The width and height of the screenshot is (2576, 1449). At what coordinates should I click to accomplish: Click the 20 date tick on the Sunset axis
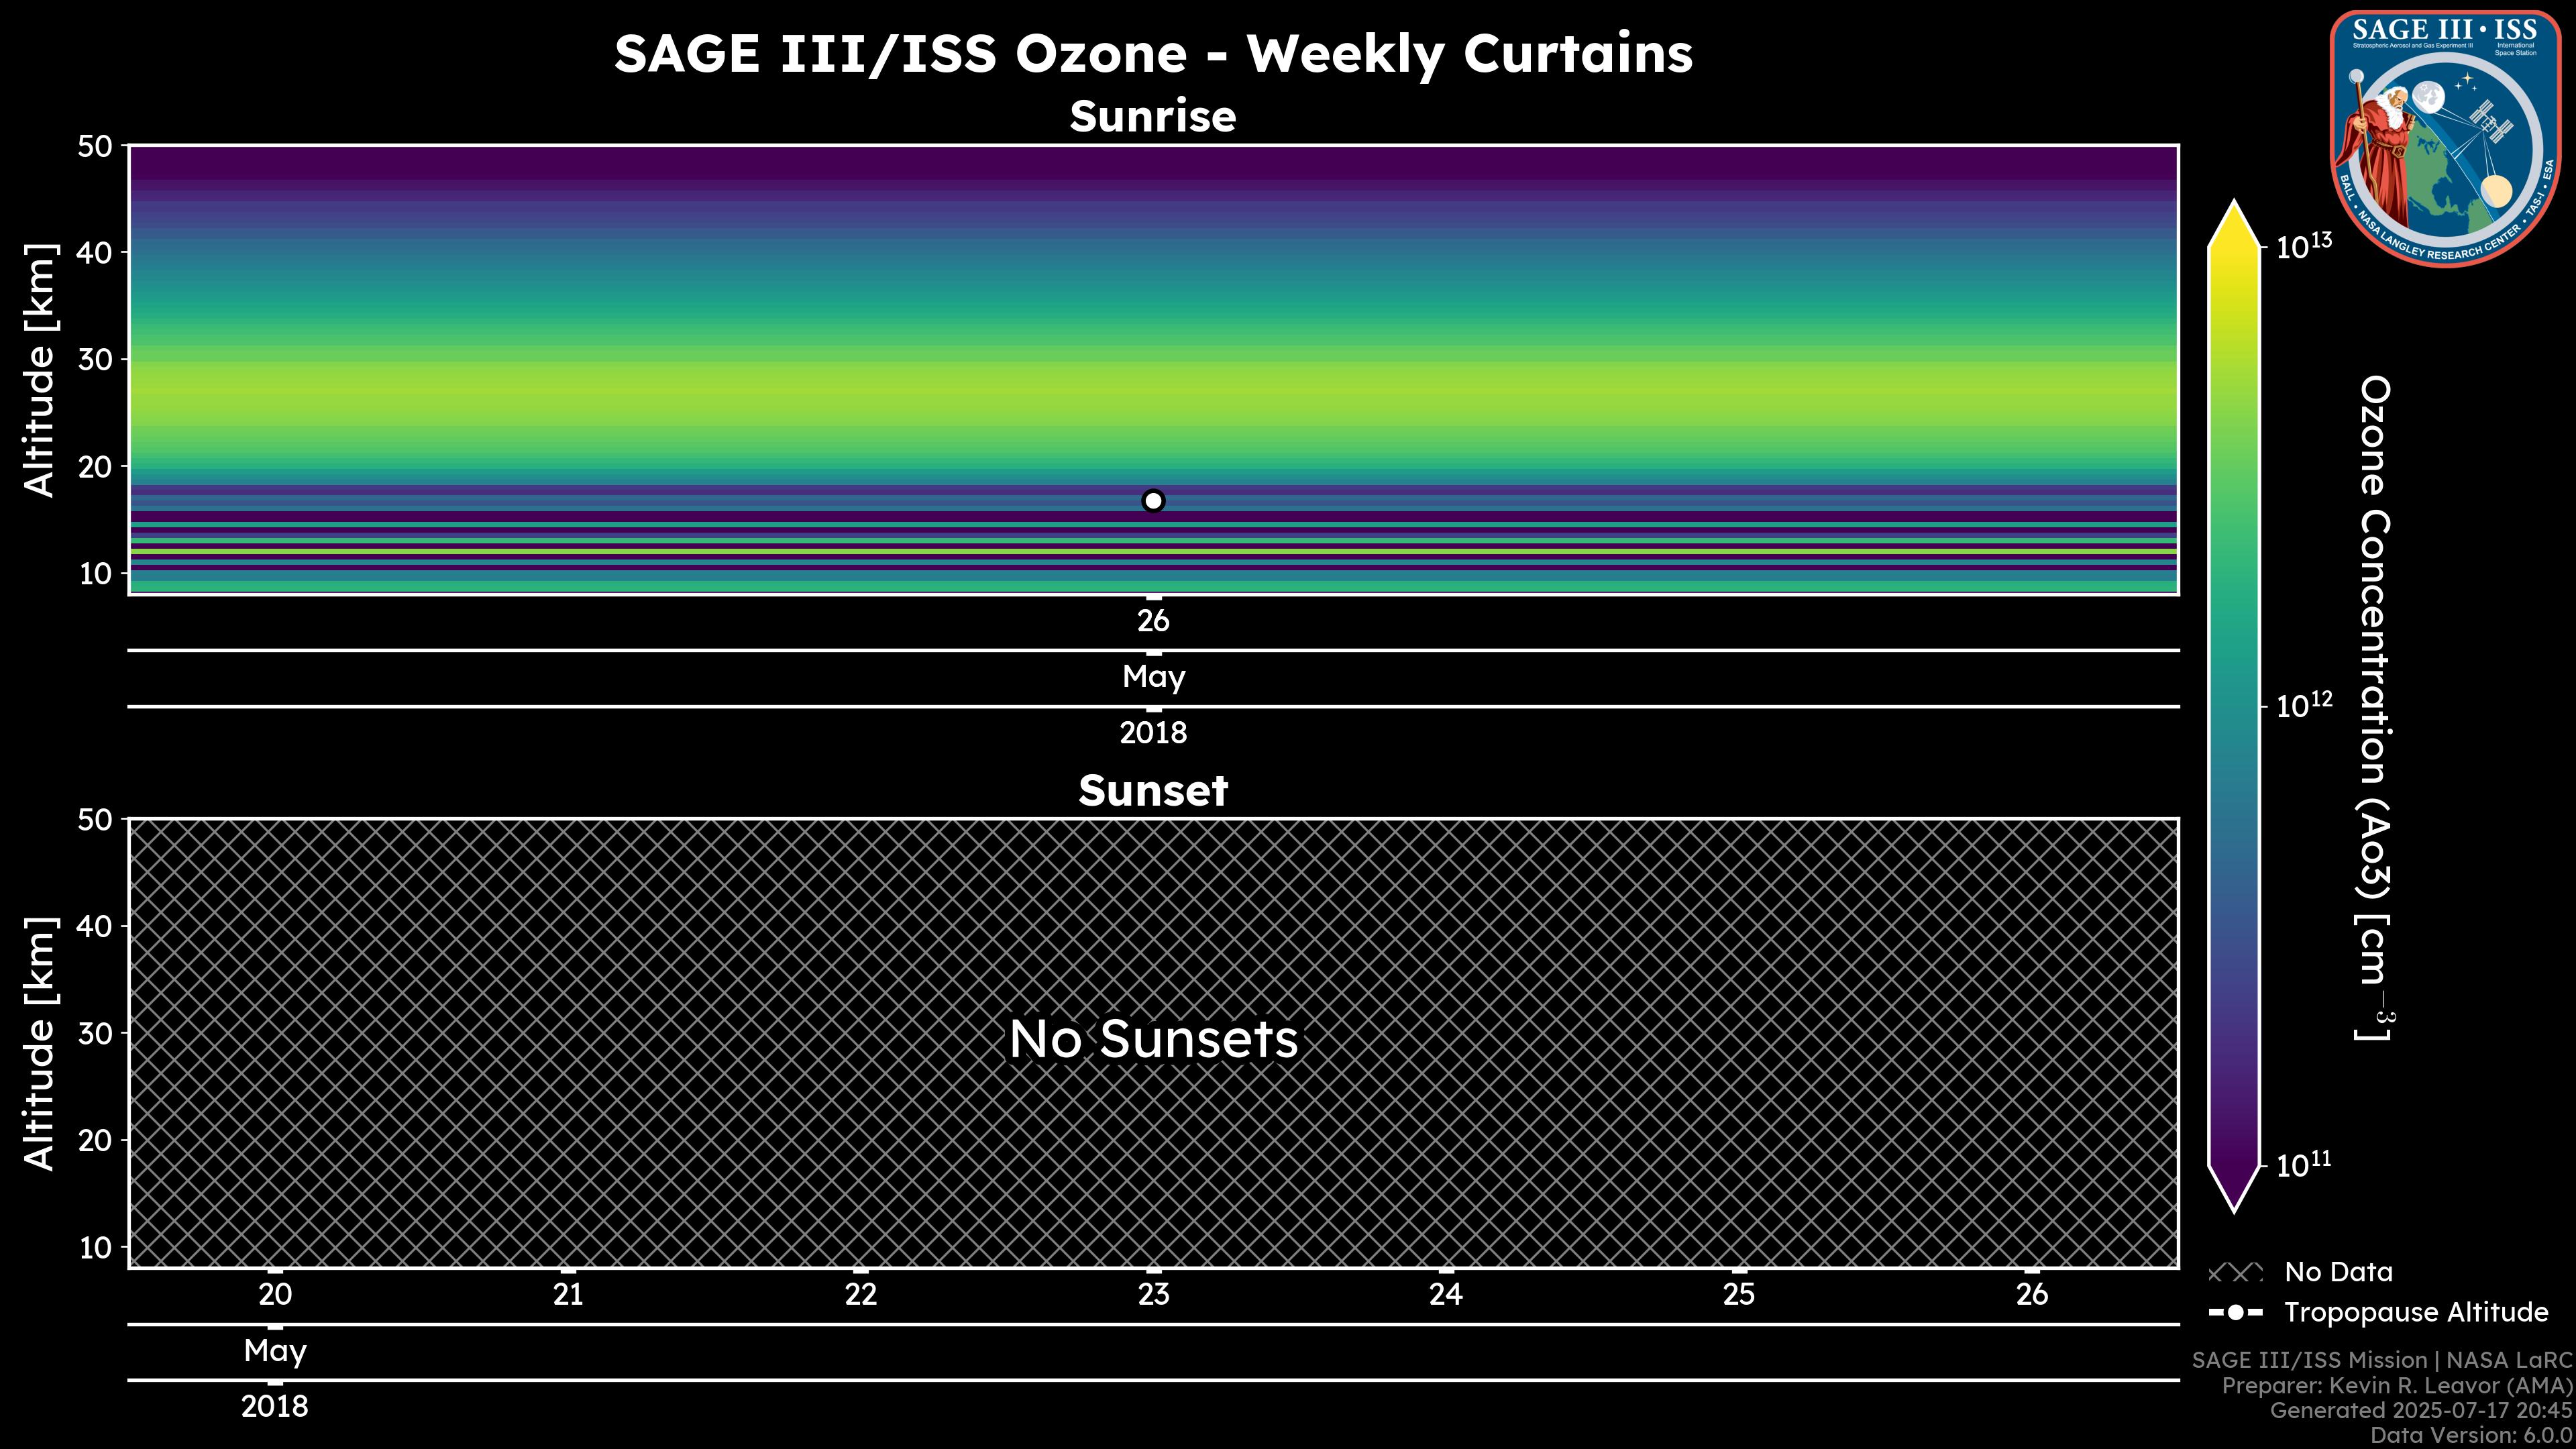coord(275,1294)
